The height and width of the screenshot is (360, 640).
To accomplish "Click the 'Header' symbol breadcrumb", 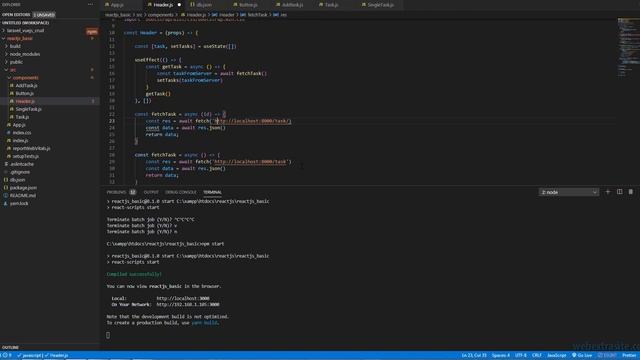I will 227,15.
